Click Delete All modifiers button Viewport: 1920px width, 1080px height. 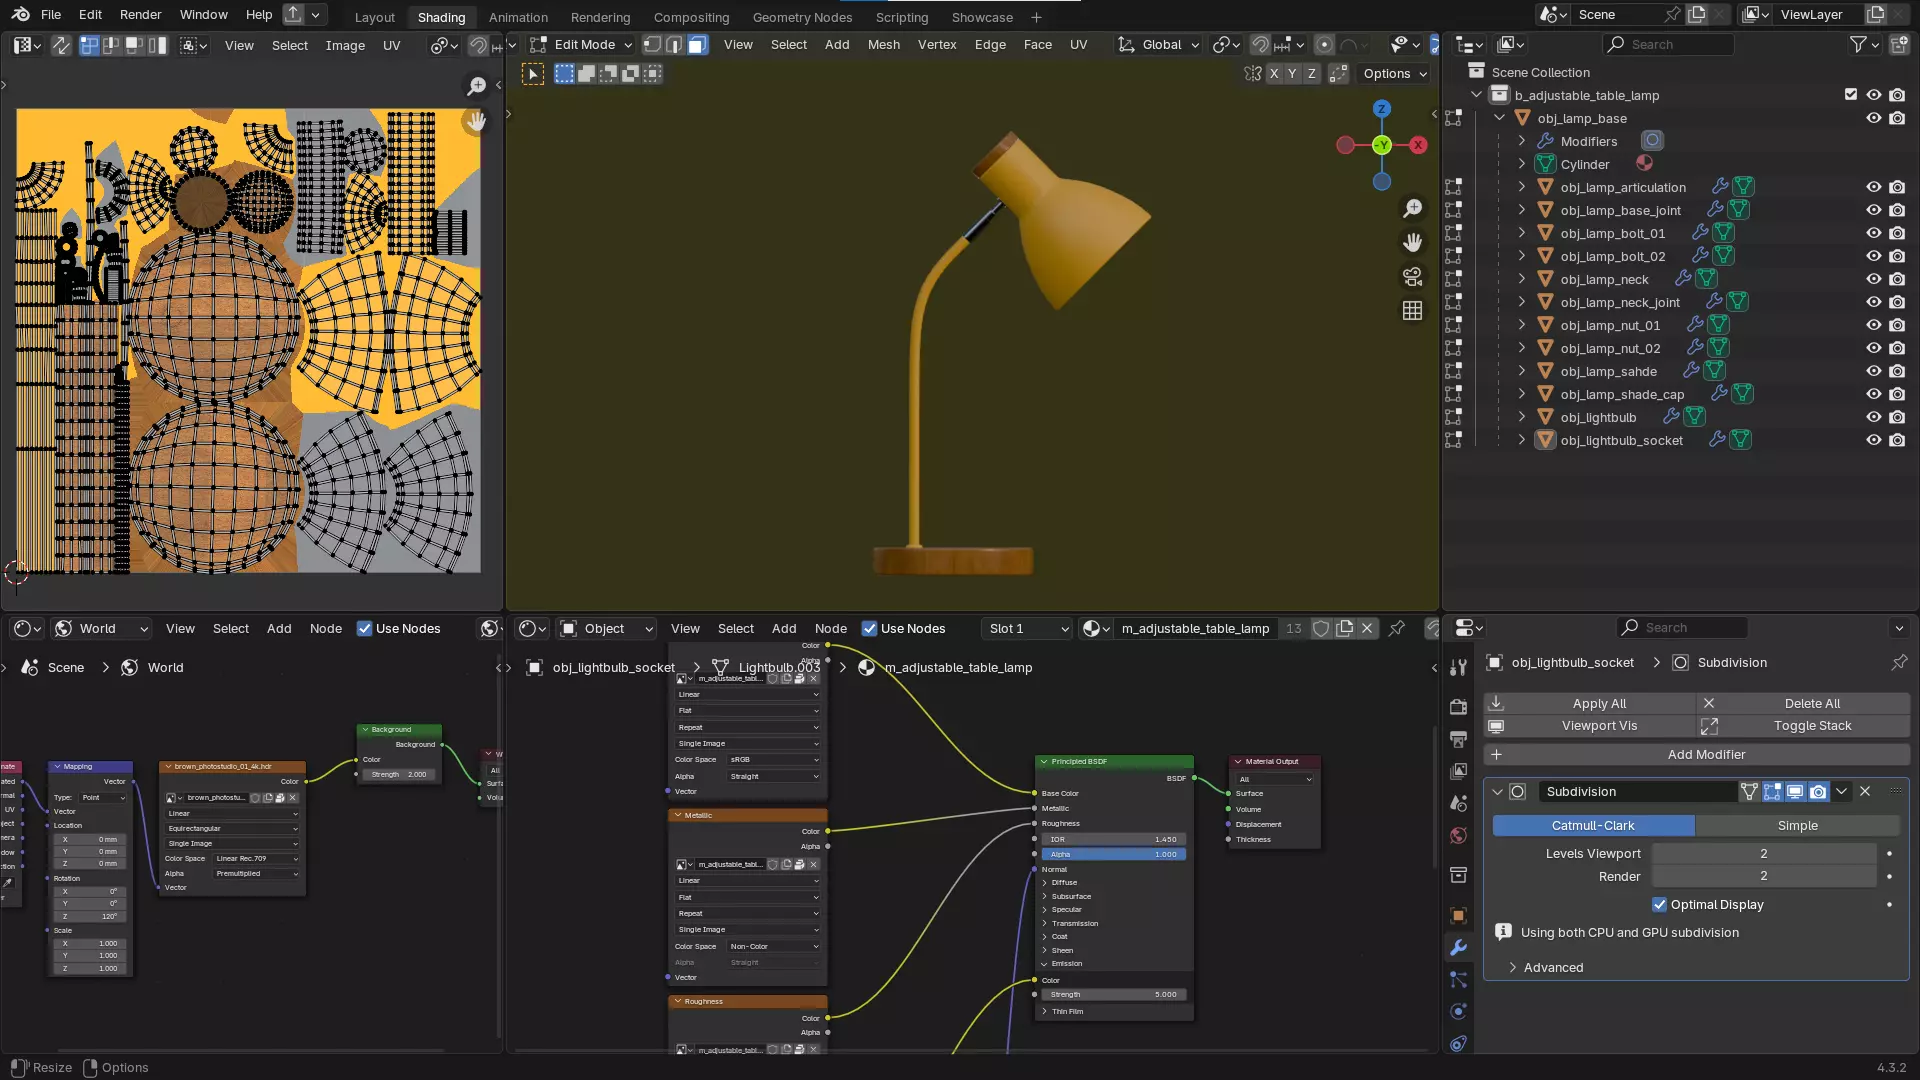point(1804,703)
